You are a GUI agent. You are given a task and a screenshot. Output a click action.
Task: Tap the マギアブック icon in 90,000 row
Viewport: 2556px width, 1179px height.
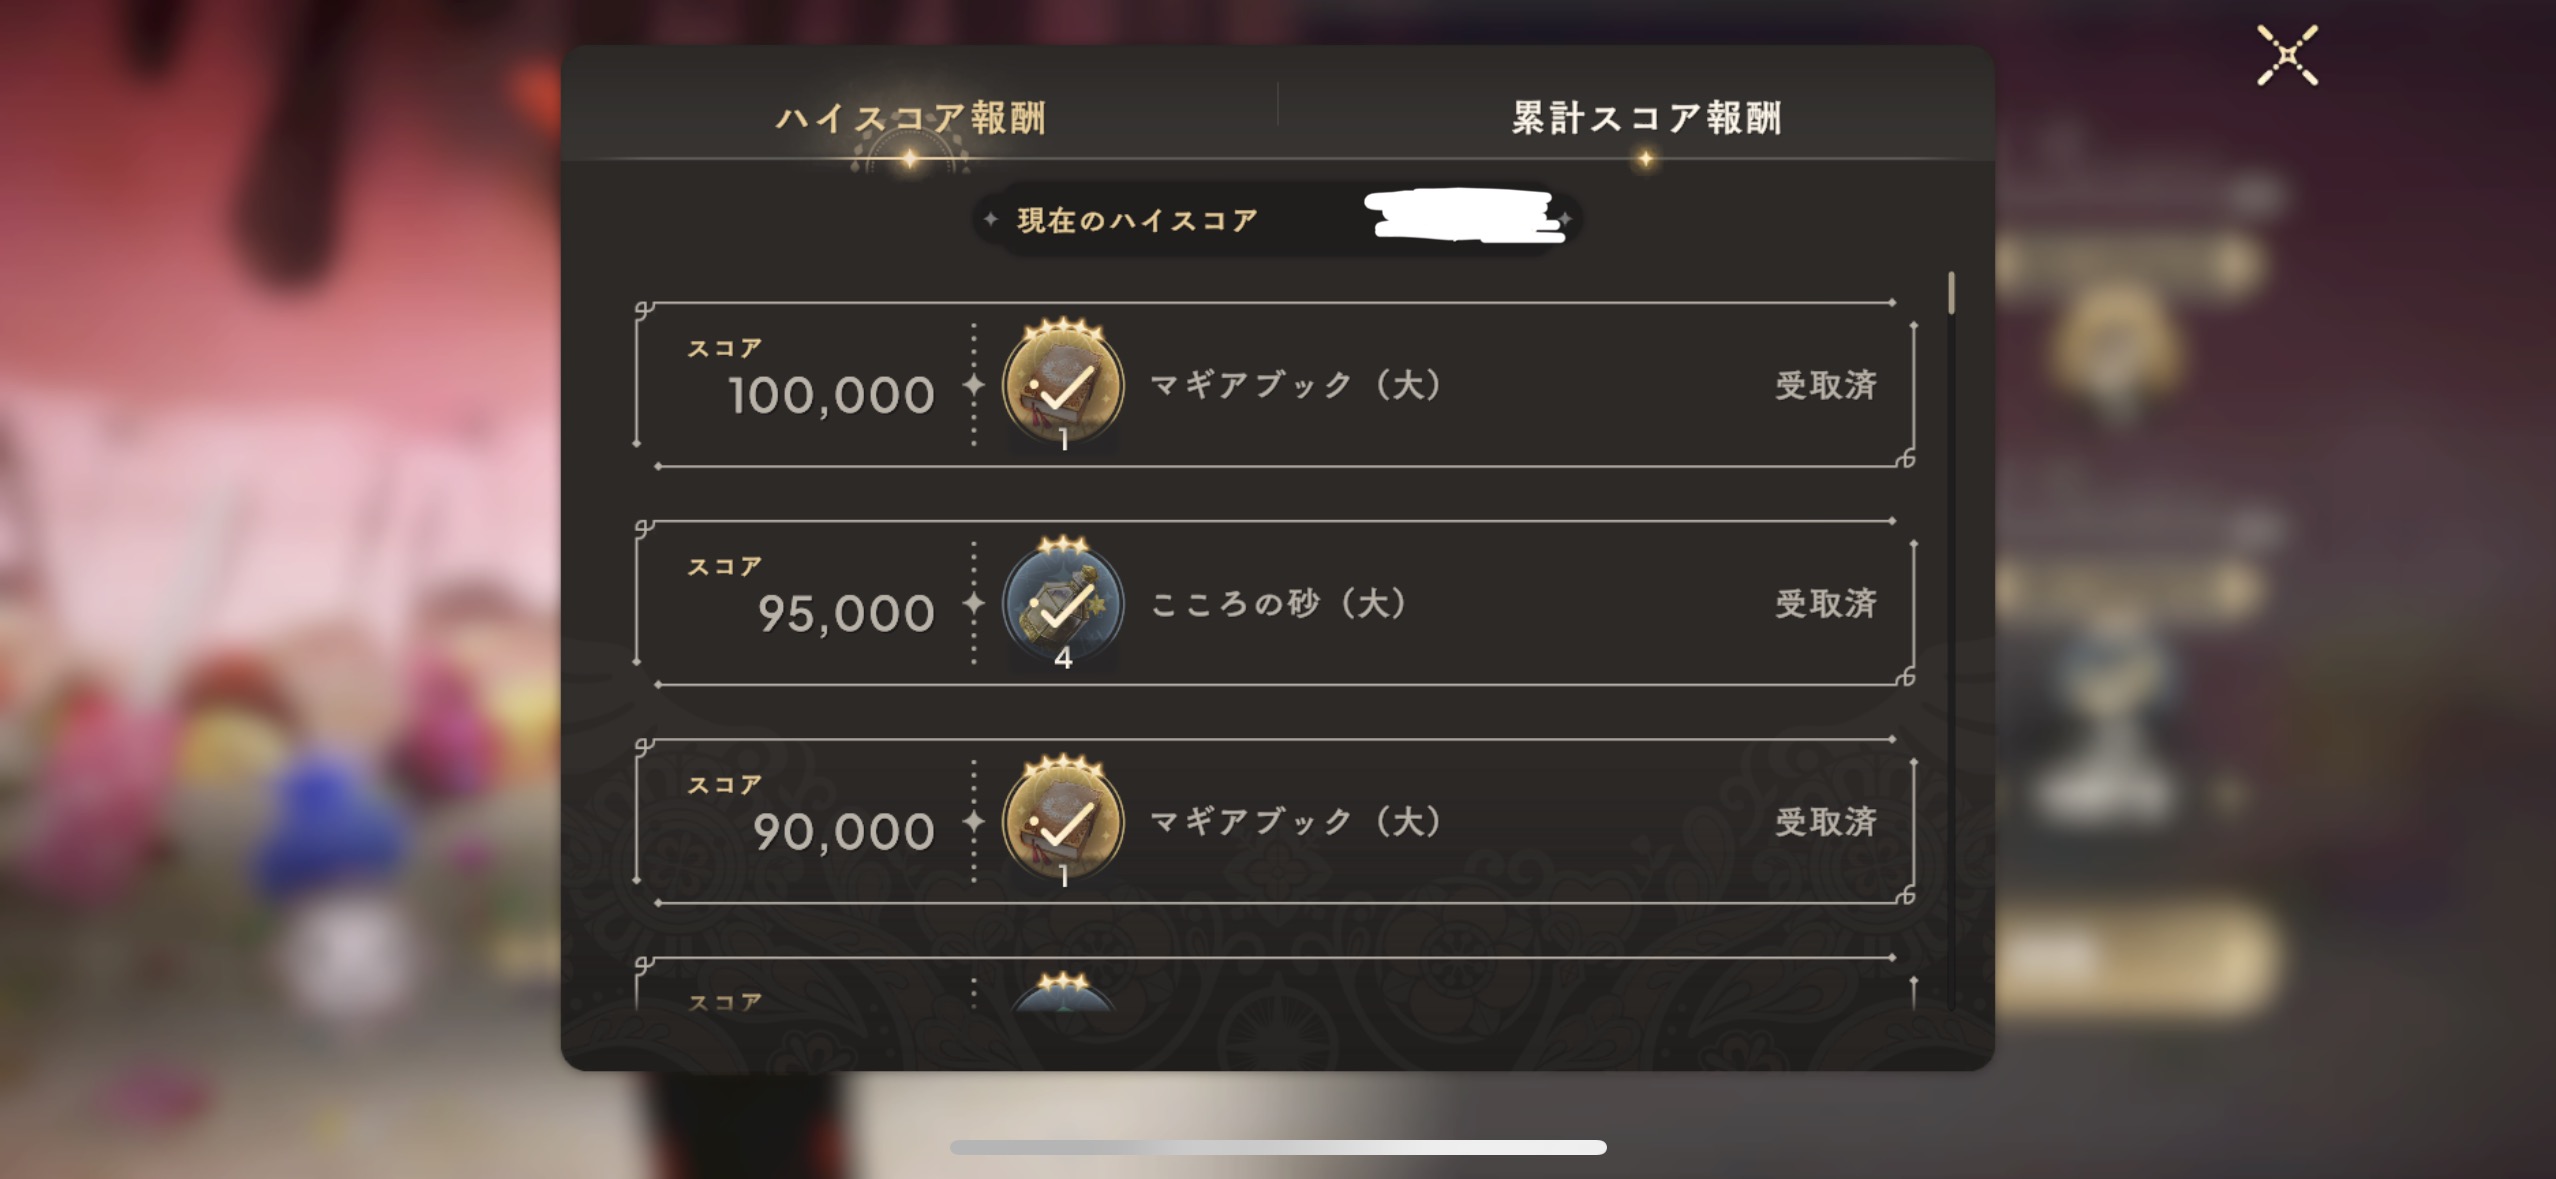[x=1063, y=821]
